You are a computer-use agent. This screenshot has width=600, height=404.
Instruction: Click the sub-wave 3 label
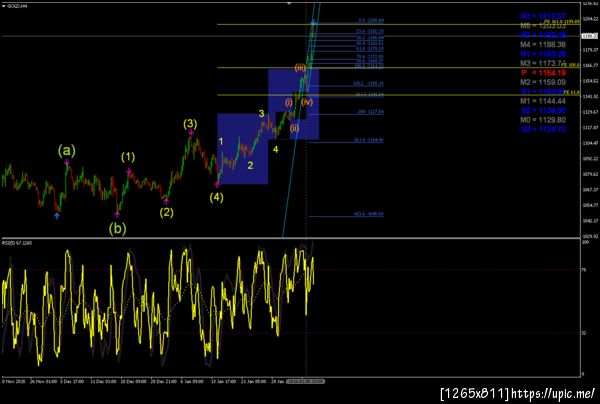pyautogui.click(x=261, y=113)
